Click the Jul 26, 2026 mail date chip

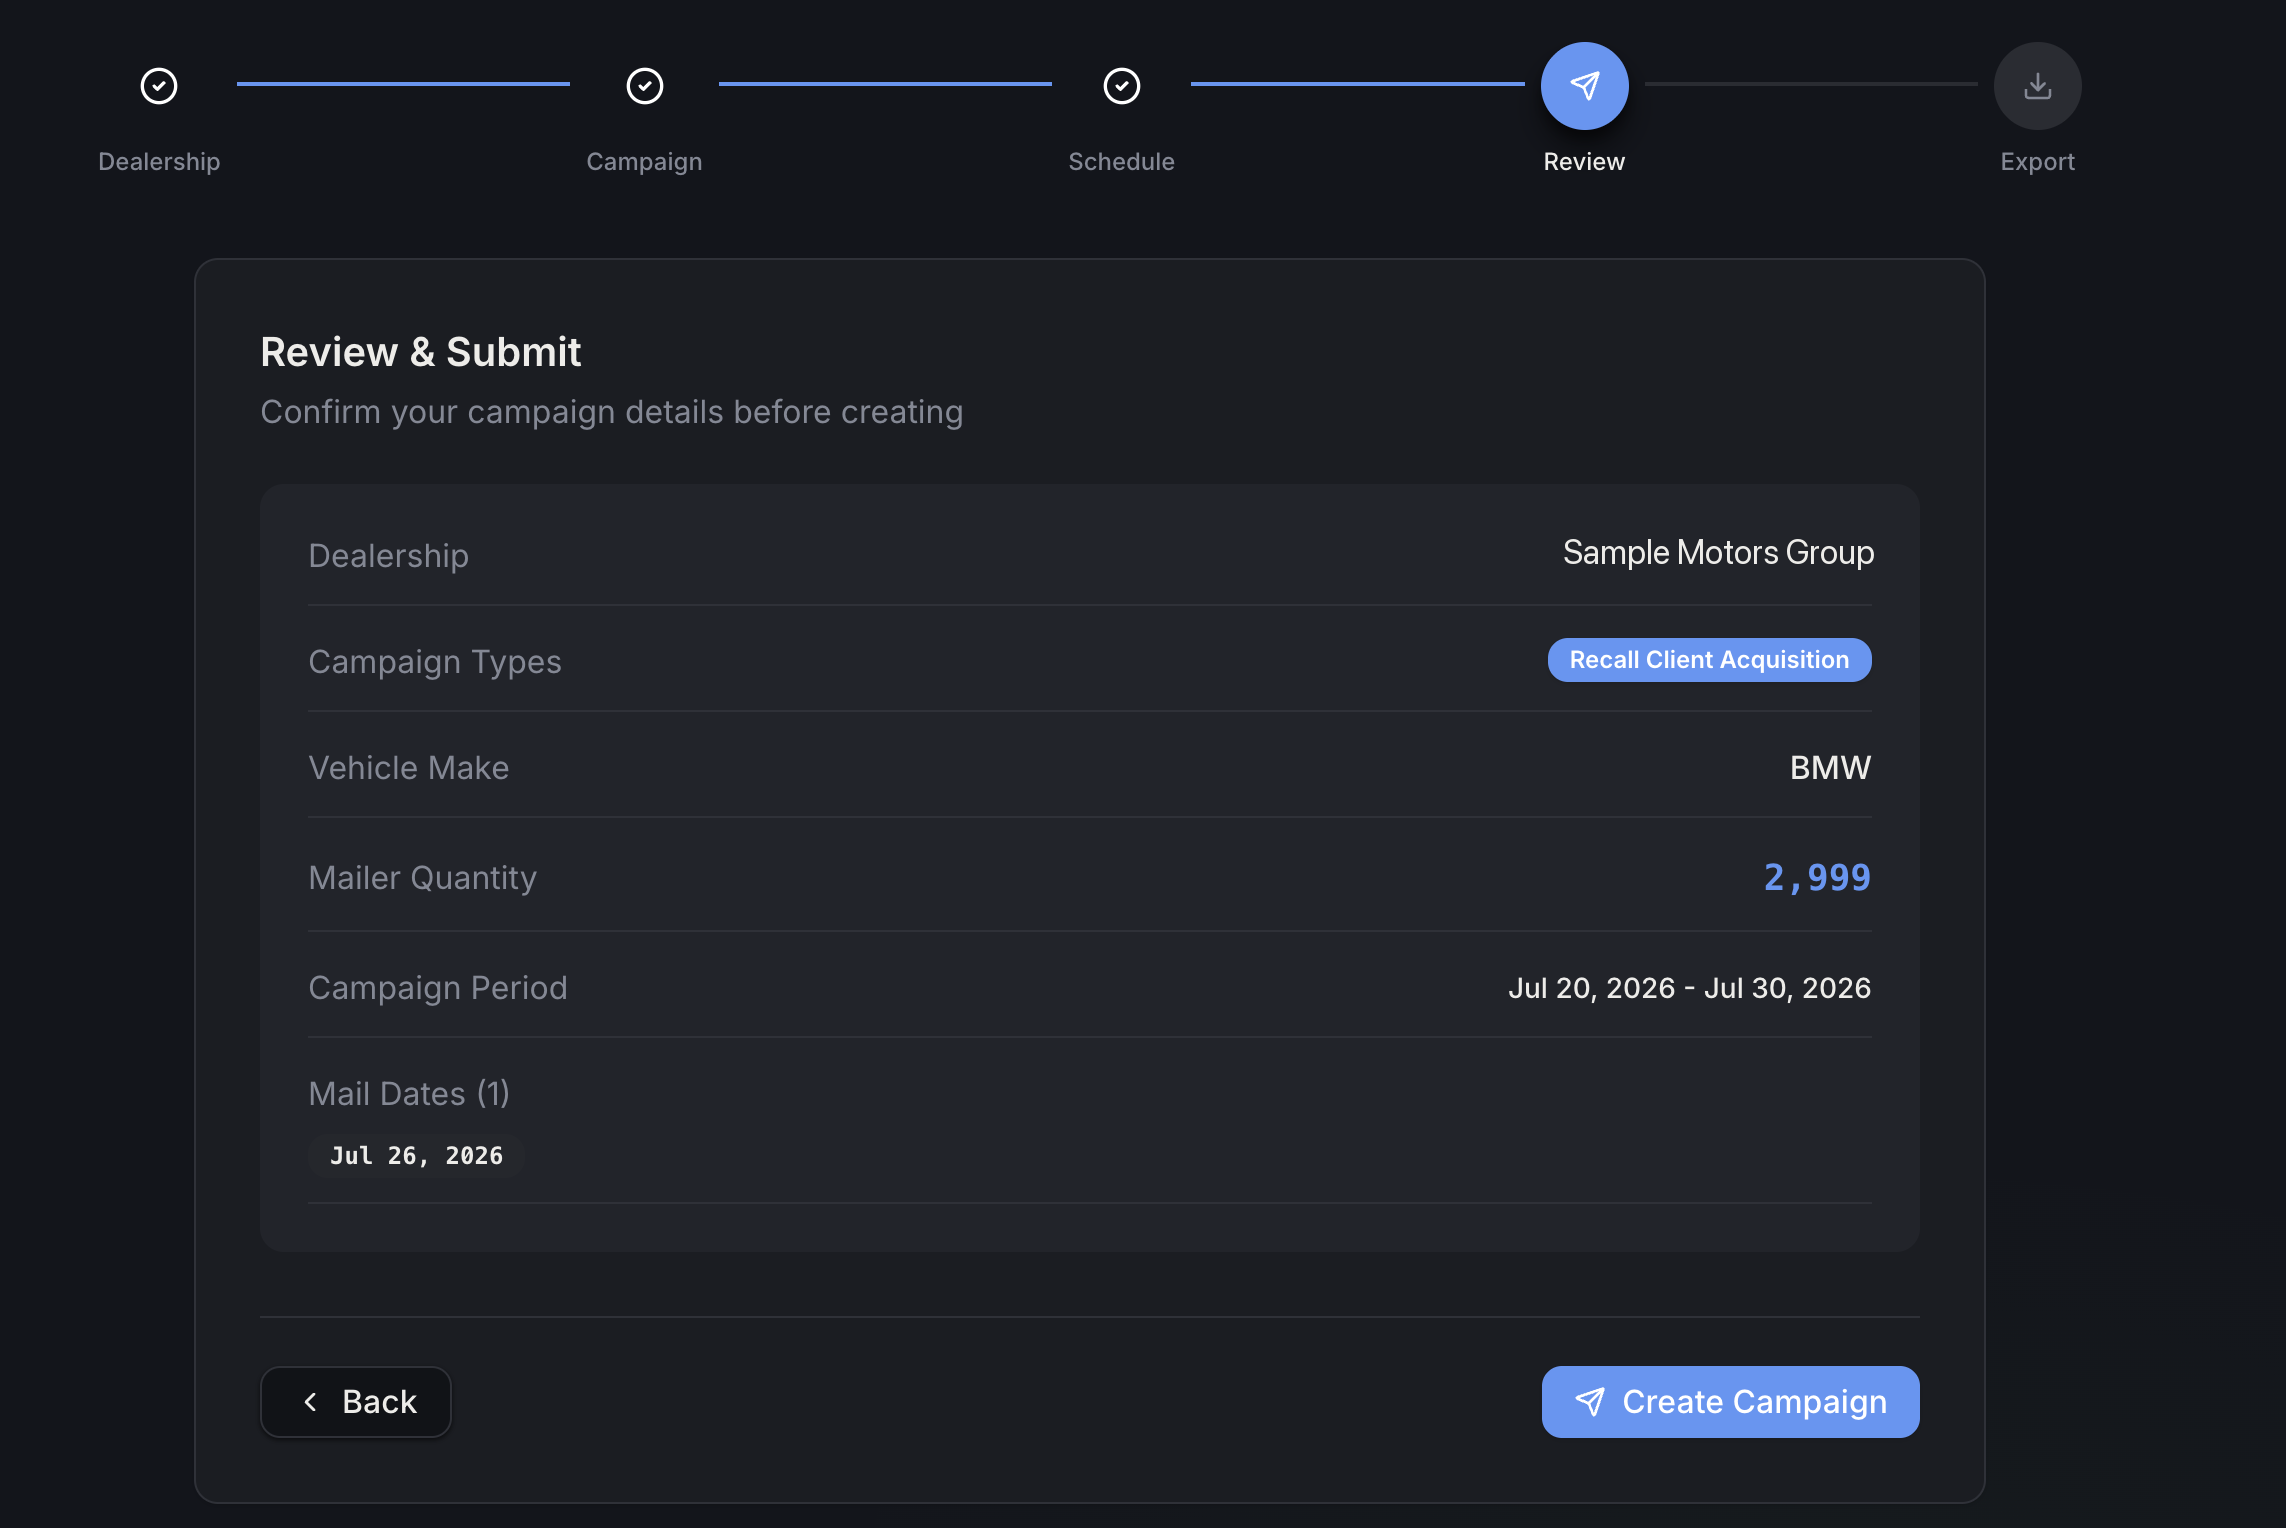click(417, 1156)
